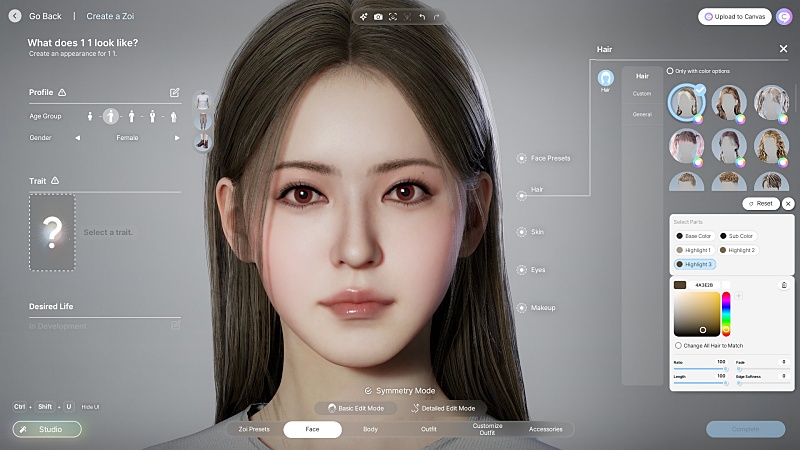Toggle Symmetry Mode checkbox
800x450 pixels.
tap(368, 390)
